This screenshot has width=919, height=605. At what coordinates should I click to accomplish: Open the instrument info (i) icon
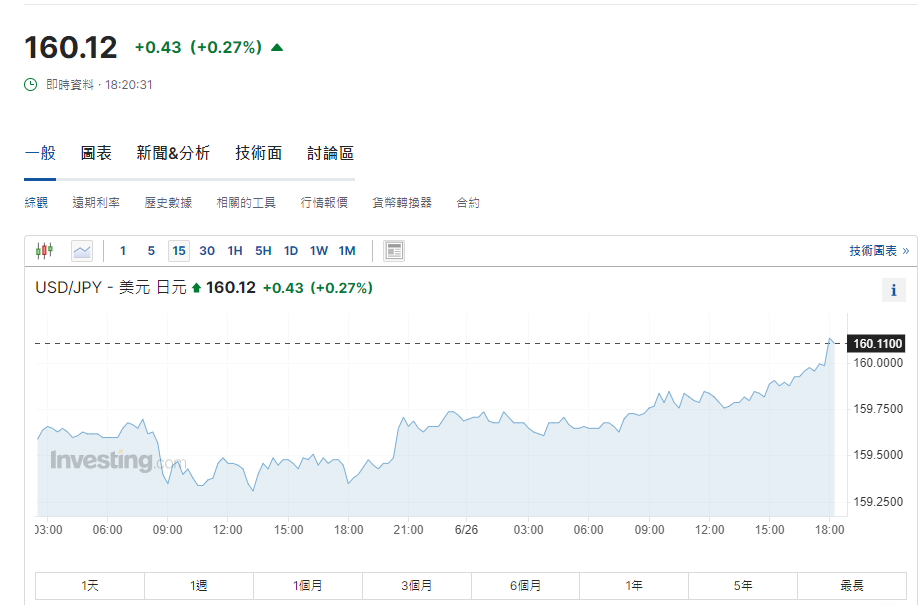click(893, 290)
